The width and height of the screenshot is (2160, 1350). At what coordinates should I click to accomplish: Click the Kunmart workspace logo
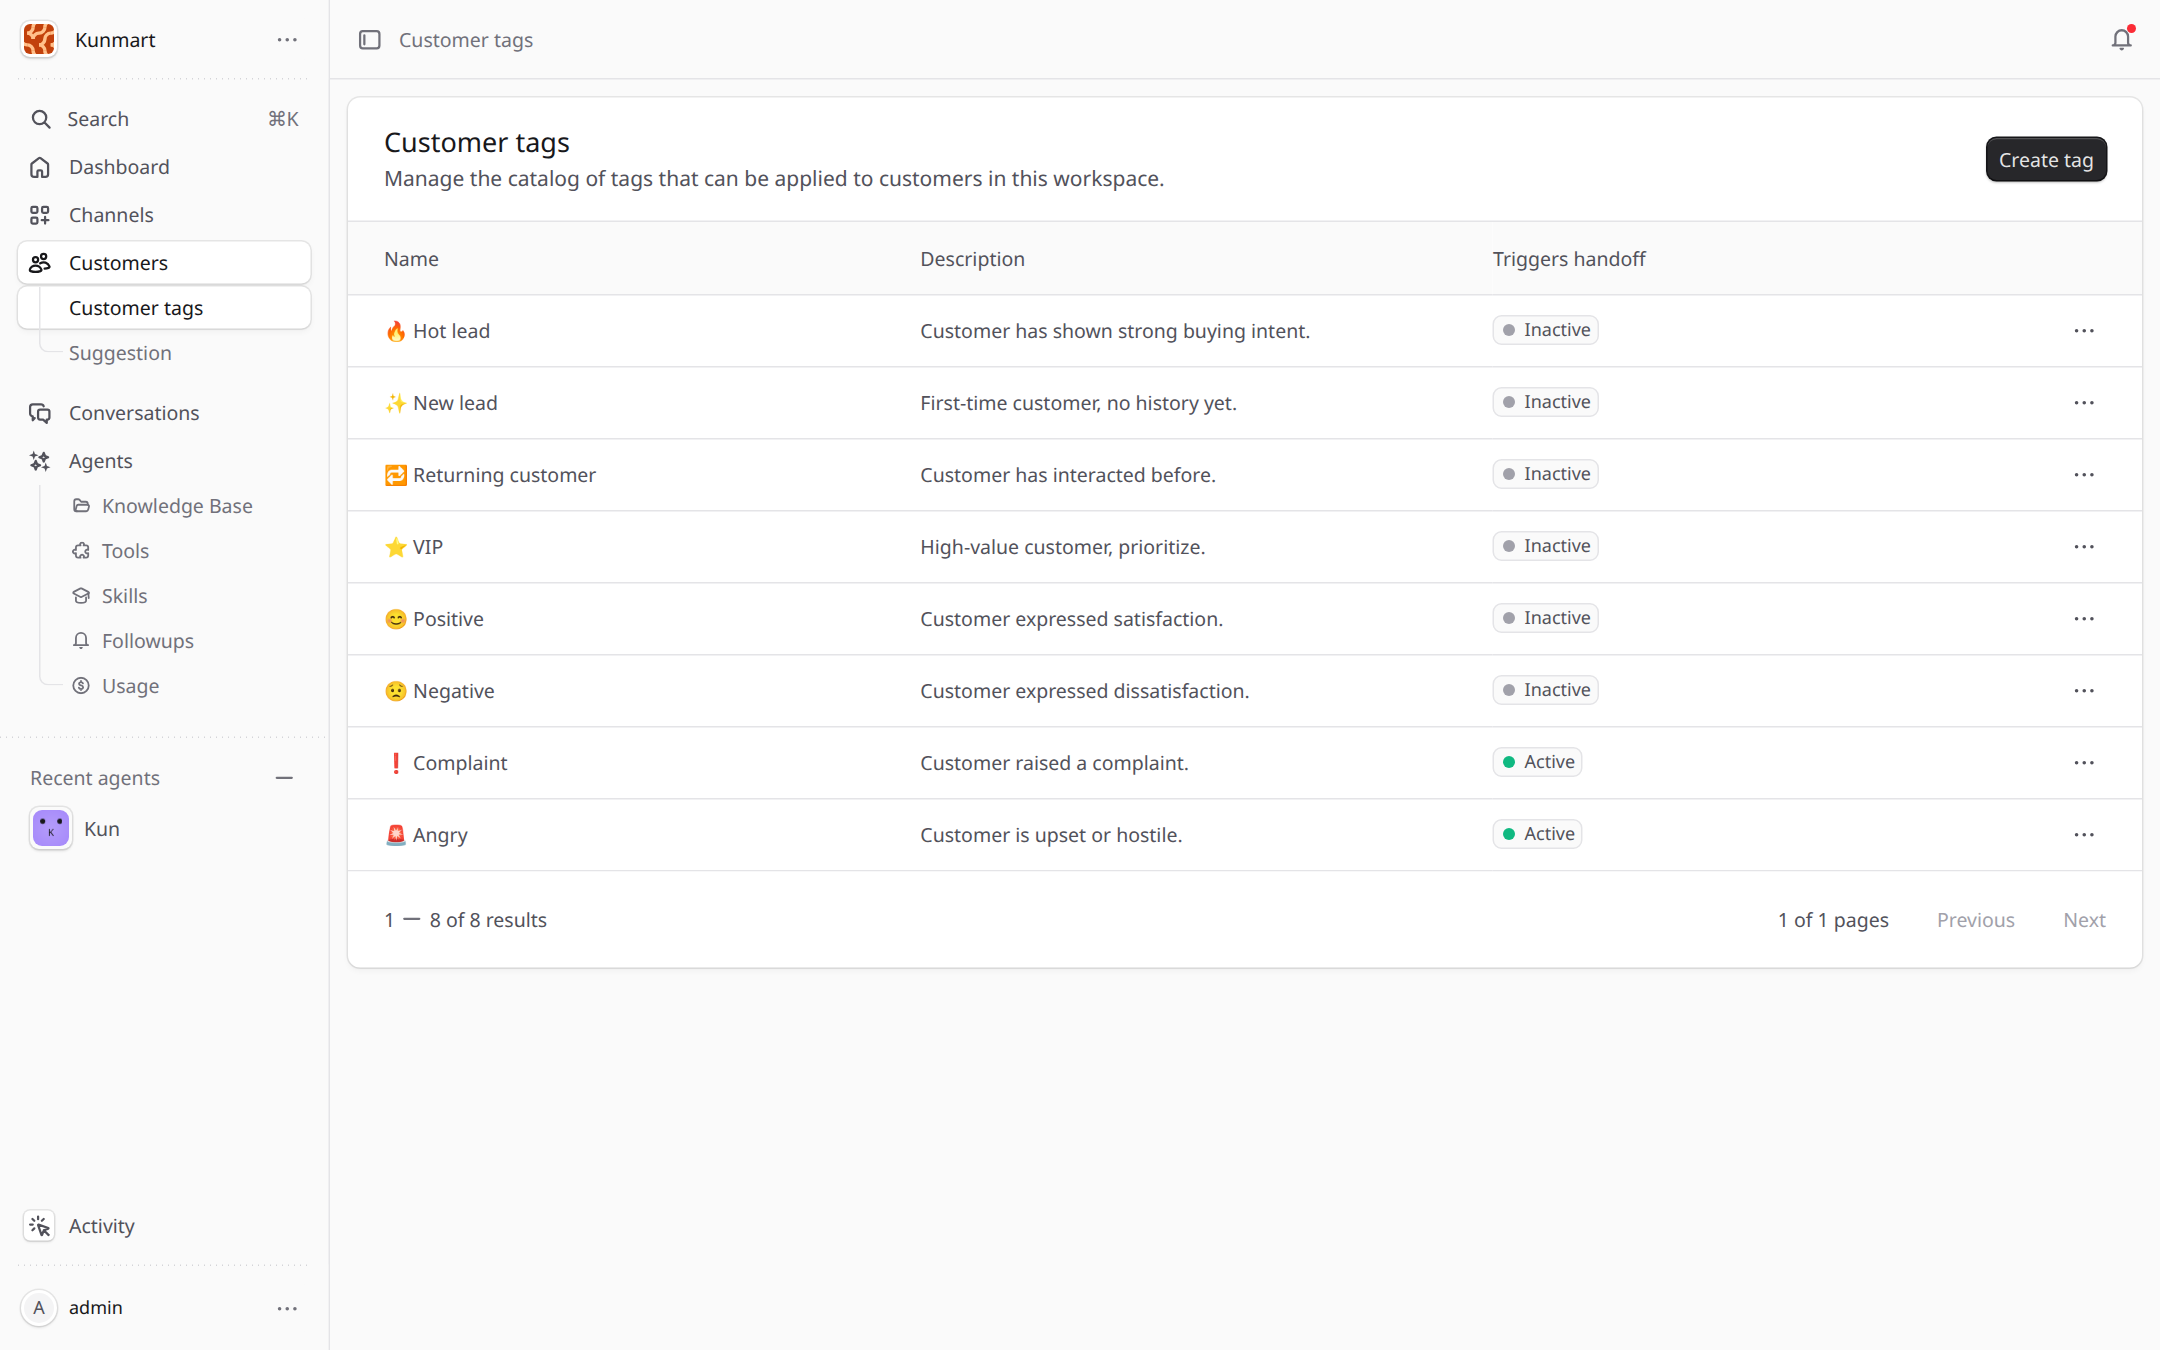39,39
